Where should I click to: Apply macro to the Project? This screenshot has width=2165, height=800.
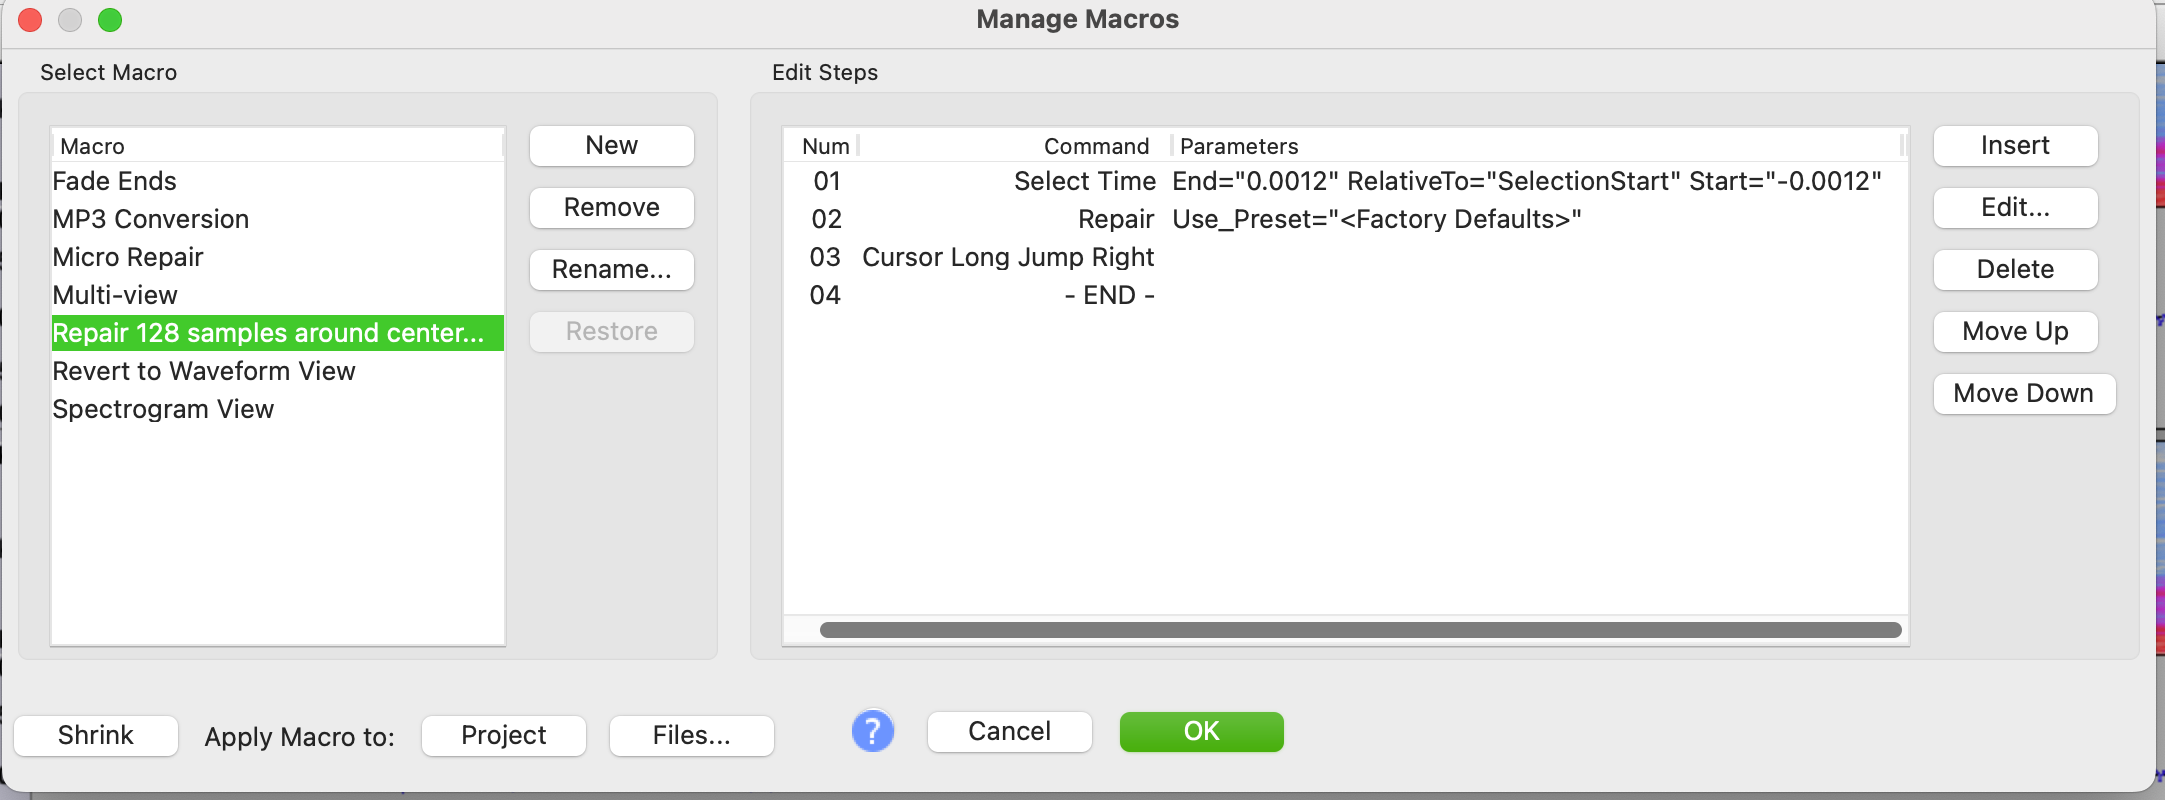point(503,736)
